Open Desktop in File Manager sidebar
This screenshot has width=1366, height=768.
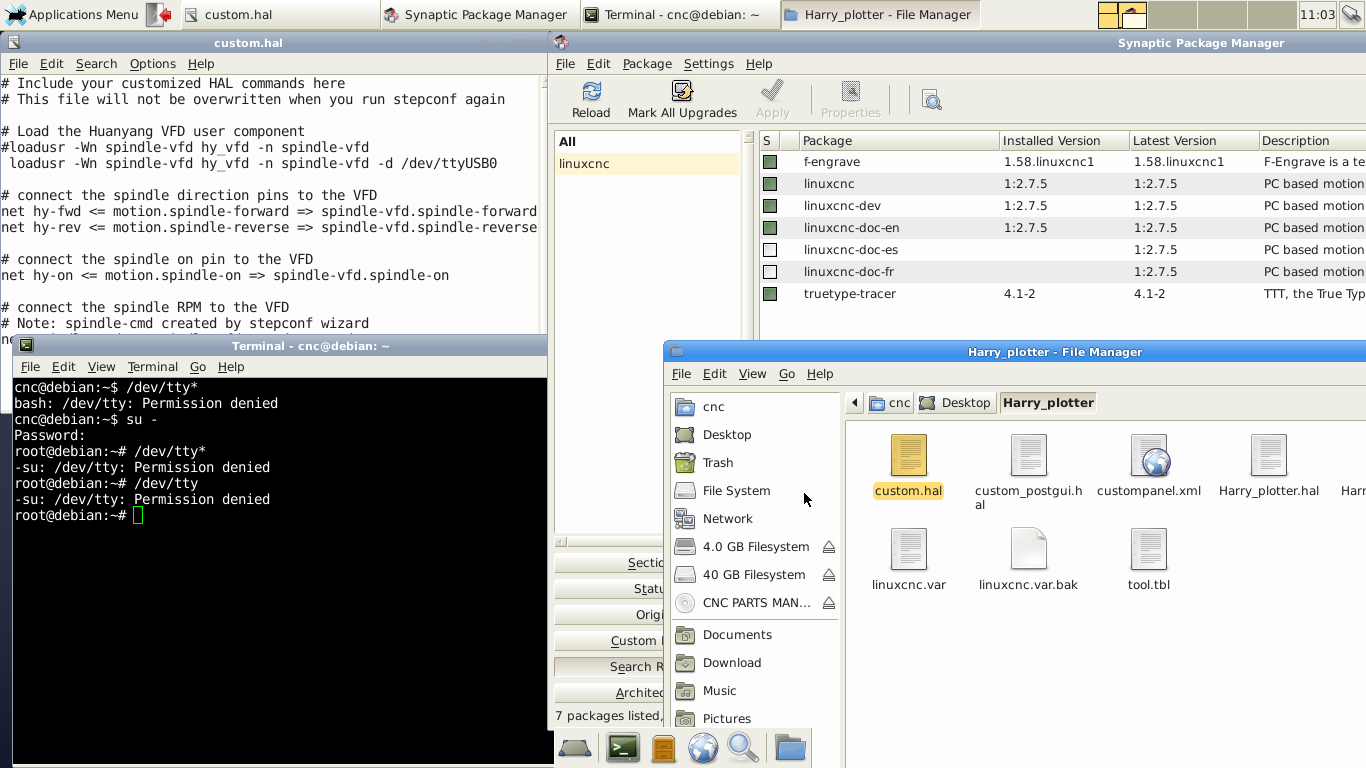tap(754, 435)
